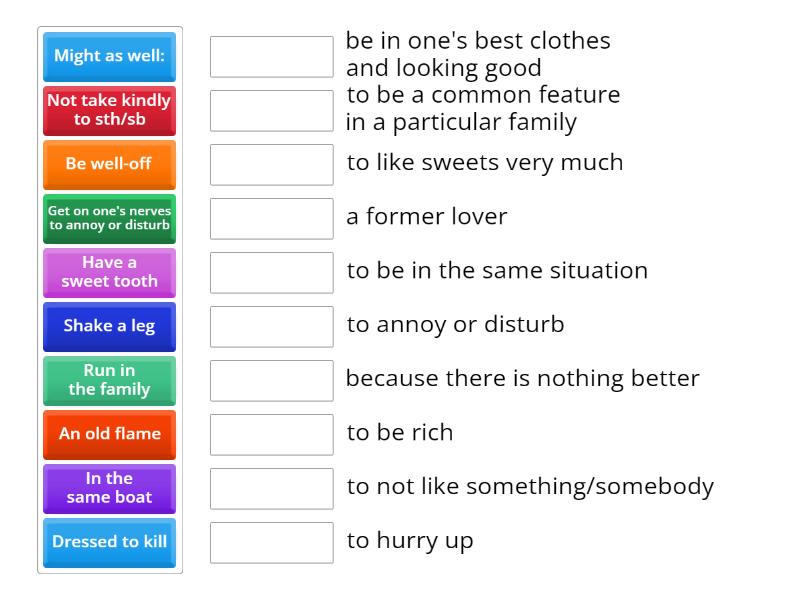Screen dimensions: 800x600
Task: Select the "Run in the family" tile
Action: tap(109, 381)
